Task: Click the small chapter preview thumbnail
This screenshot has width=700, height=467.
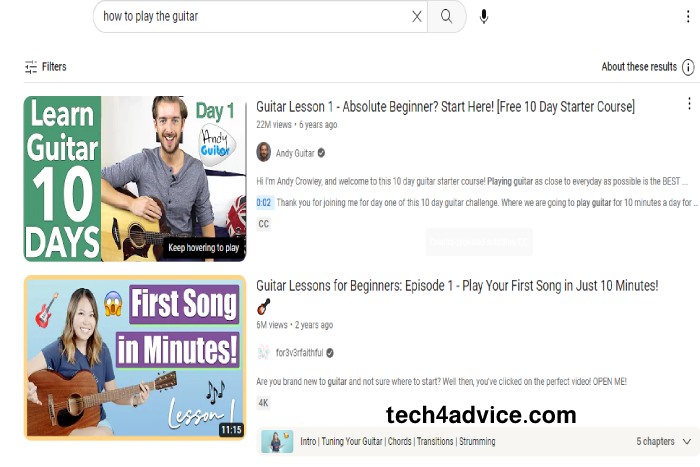Action: click(277, 442)
